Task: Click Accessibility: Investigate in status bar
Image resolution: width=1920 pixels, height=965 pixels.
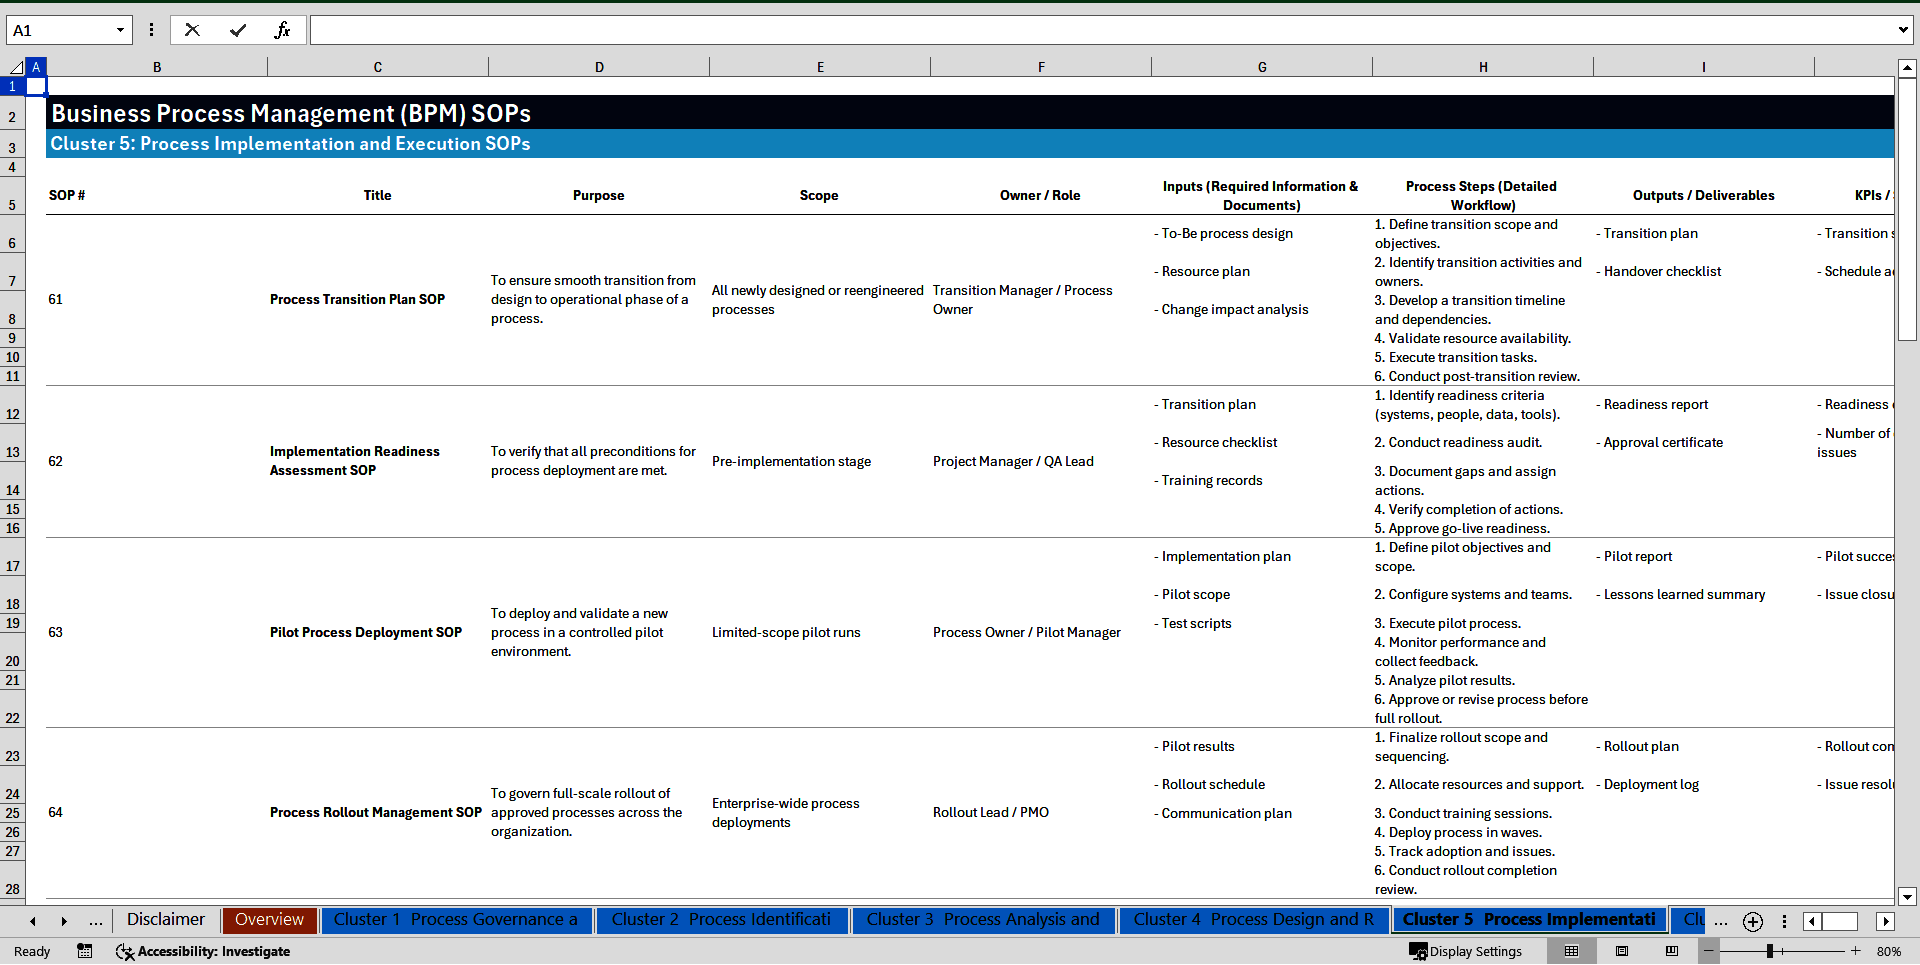Action: 203,951
